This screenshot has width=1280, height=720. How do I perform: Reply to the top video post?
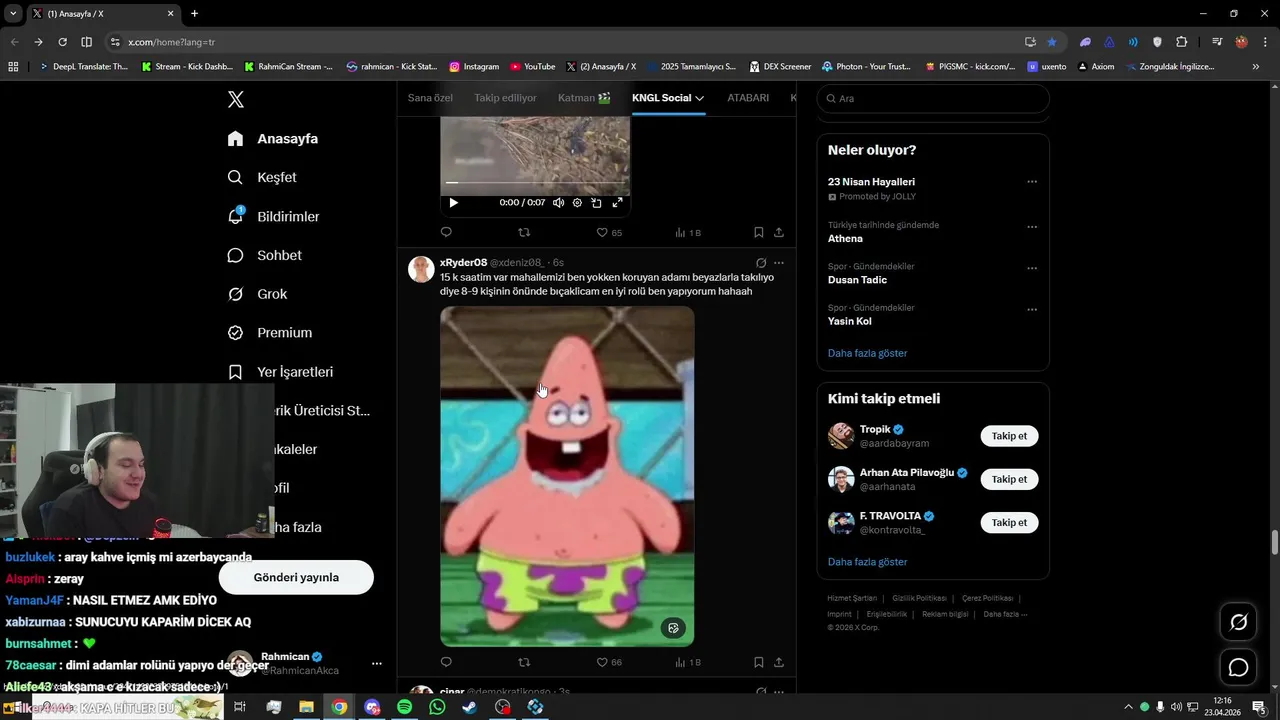coord(446,232)
